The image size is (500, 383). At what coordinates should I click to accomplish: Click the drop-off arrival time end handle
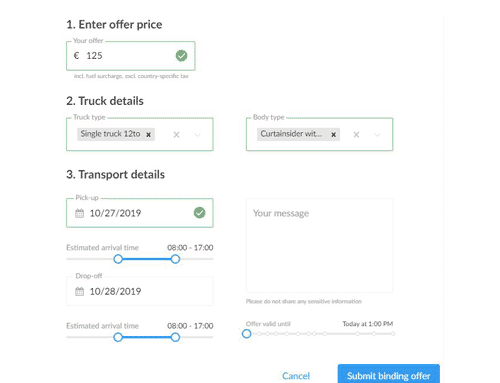175,337
